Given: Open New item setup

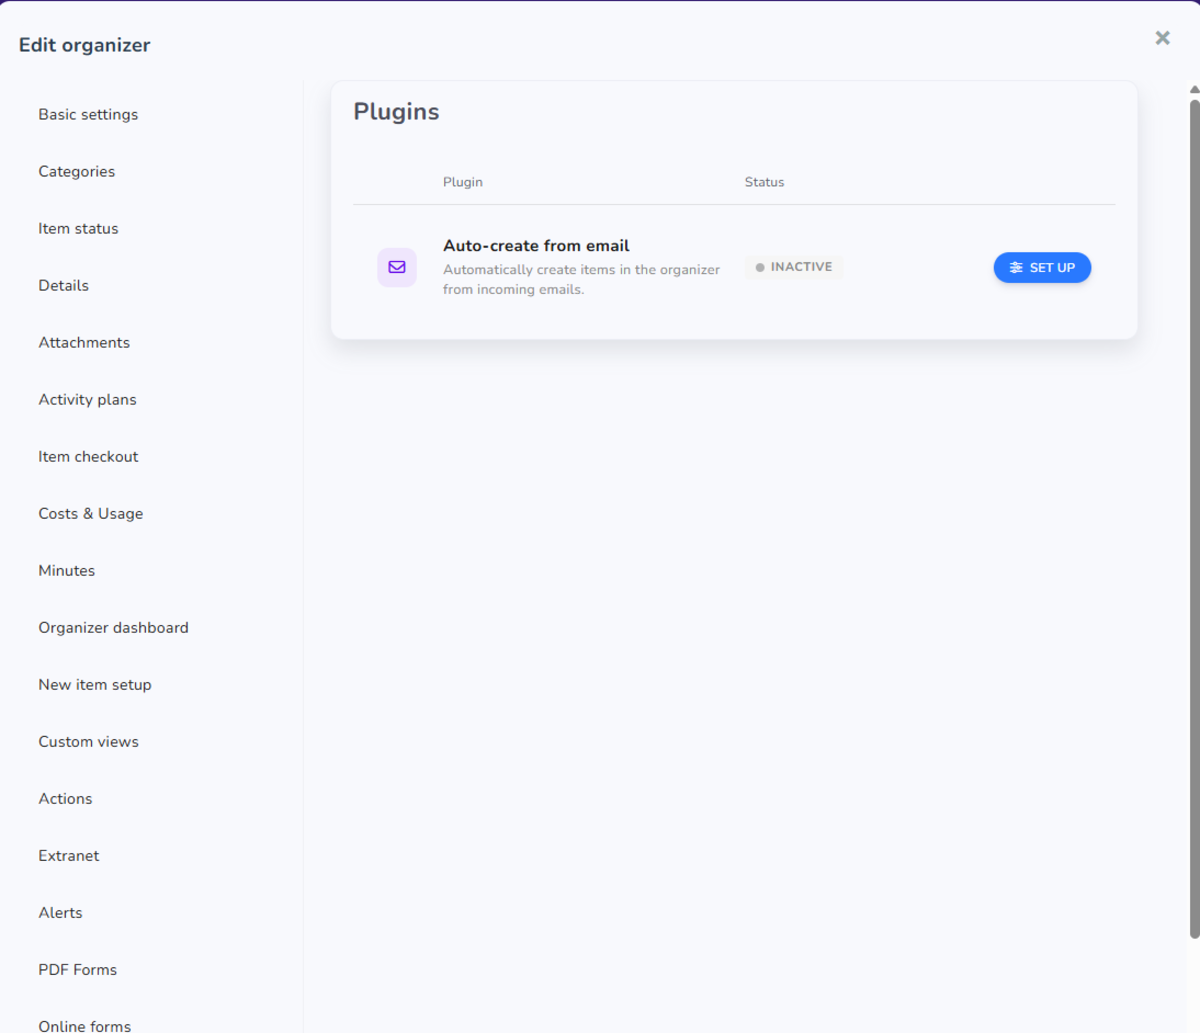Looking at the screenshot, I should (x=95, y=684).
